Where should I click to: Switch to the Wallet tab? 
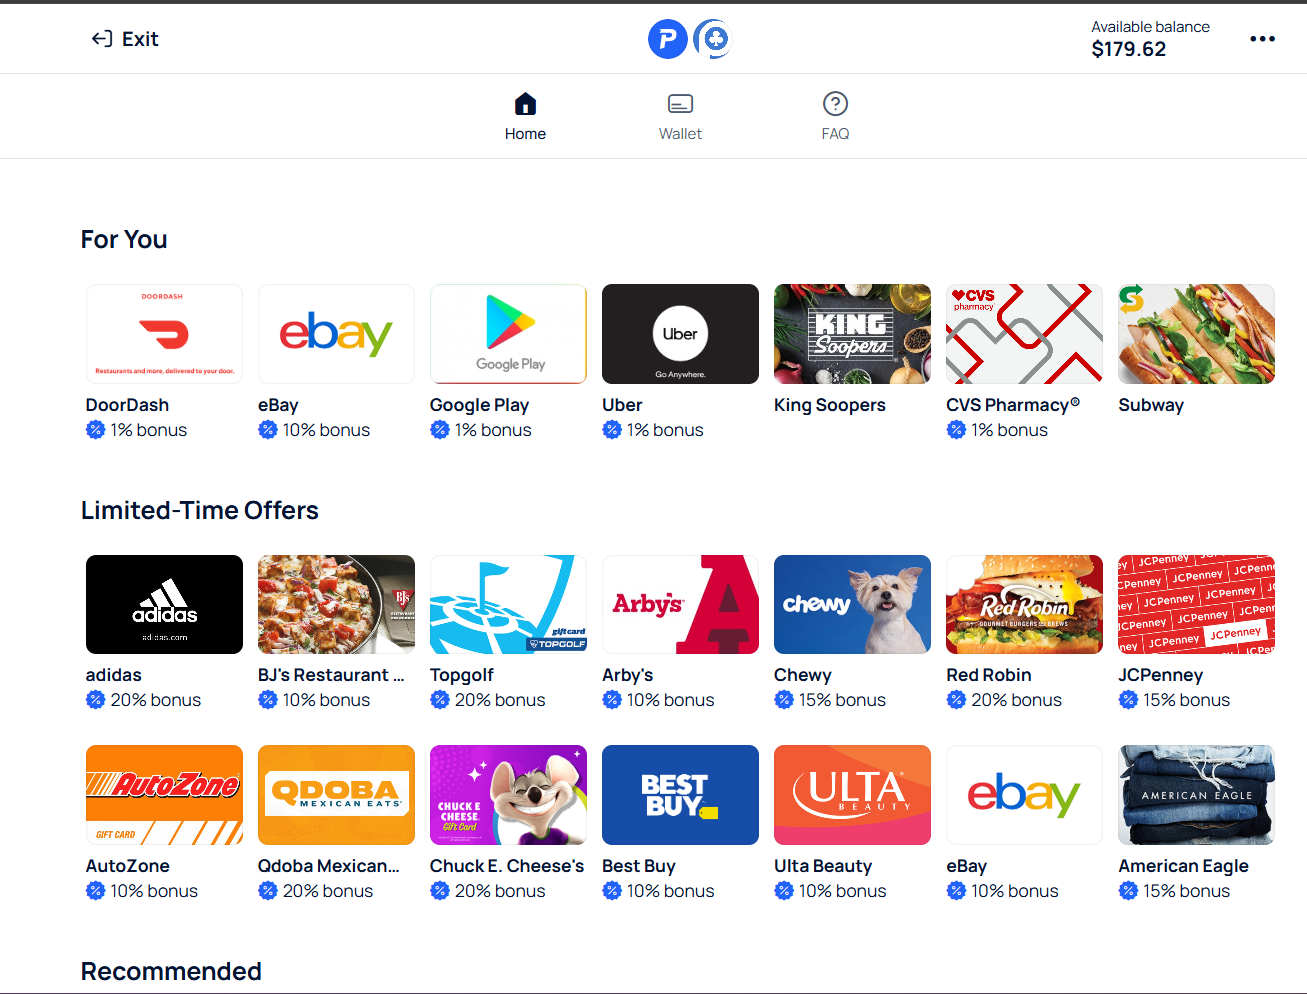[680, 117]
